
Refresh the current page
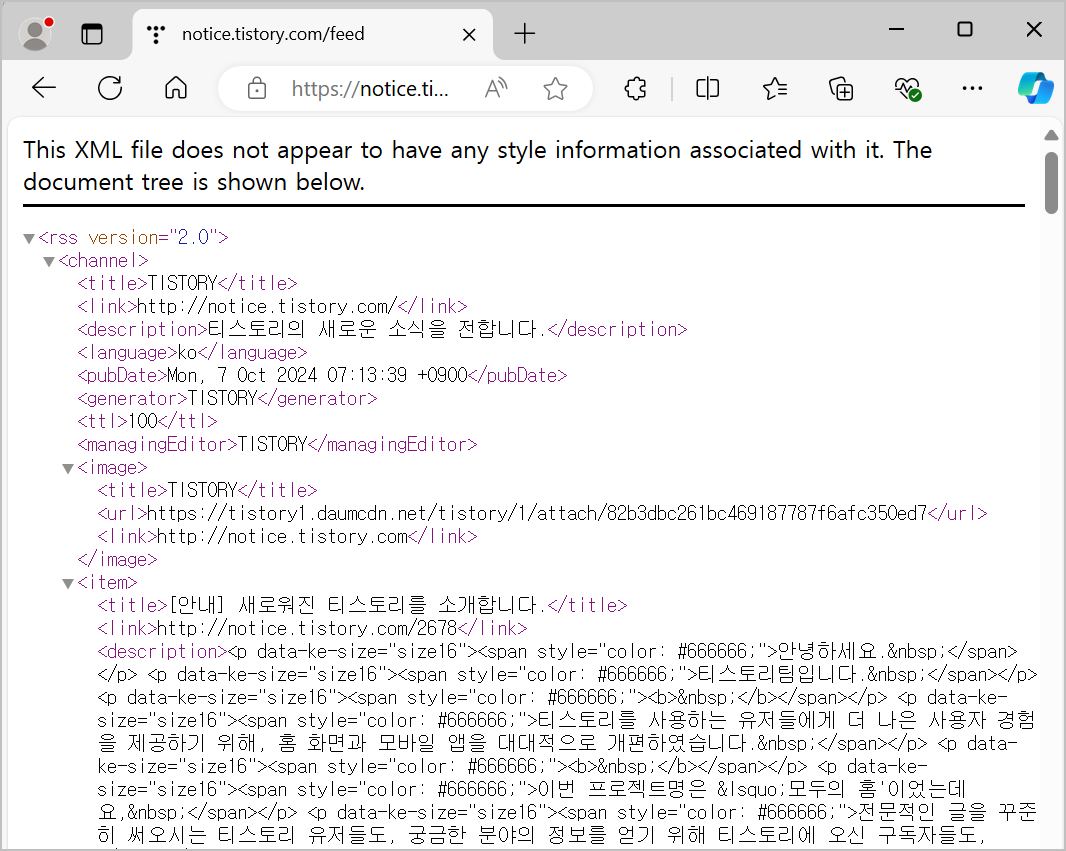pyautogui.click(x=110, y=88)
